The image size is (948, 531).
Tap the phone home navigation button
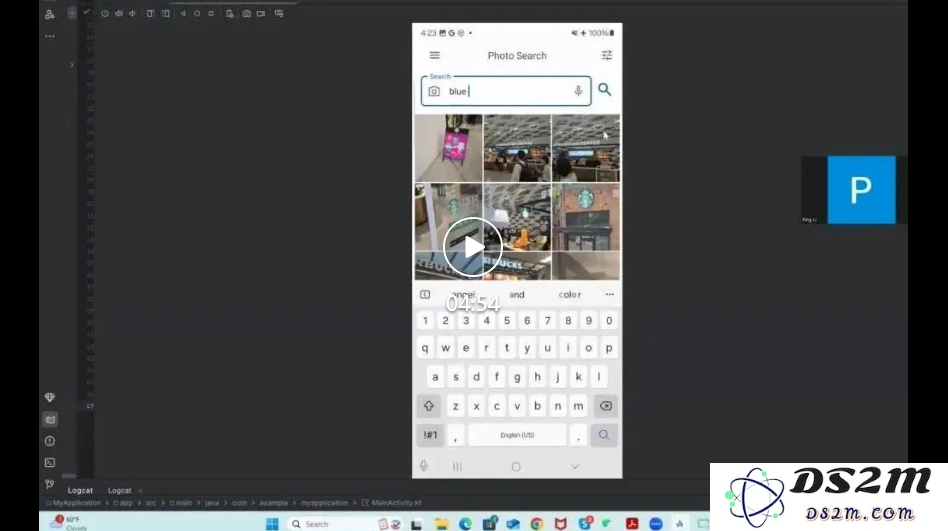point(516,466)
